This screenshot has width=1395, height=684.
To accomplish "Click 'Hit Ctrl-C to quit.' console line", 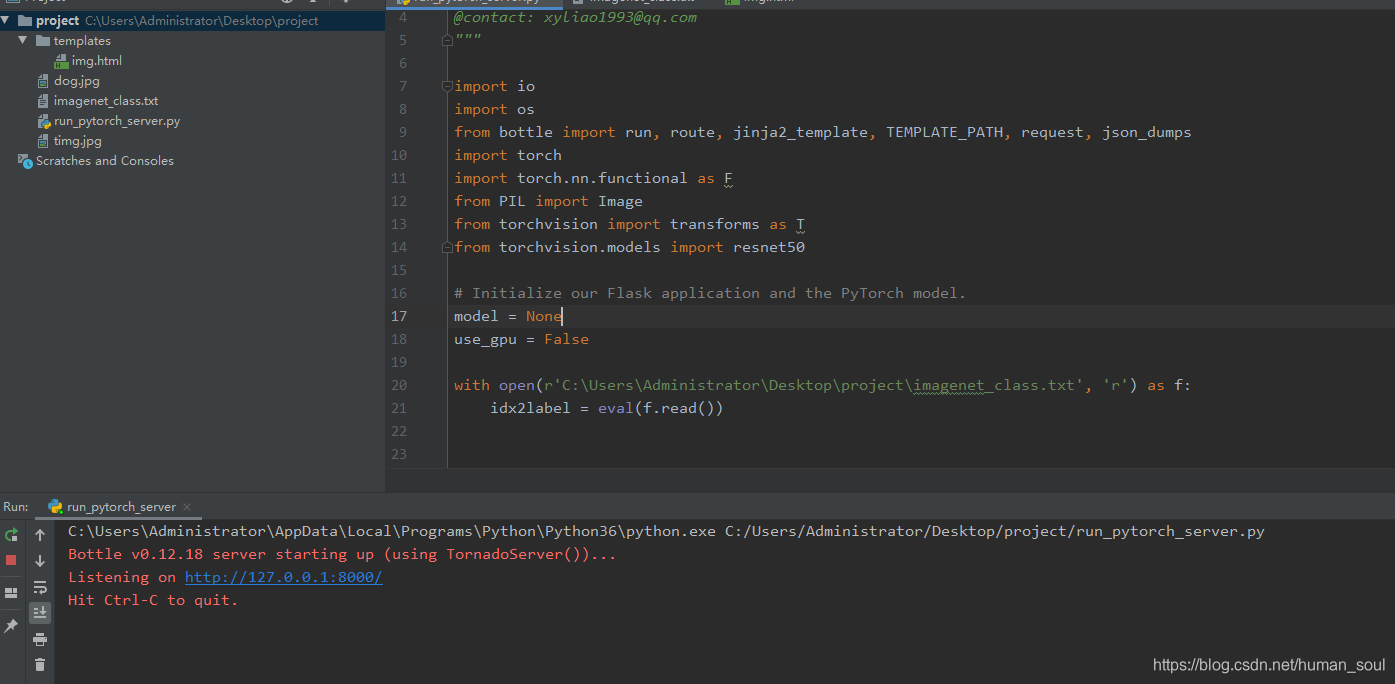I will click(153, 600).
